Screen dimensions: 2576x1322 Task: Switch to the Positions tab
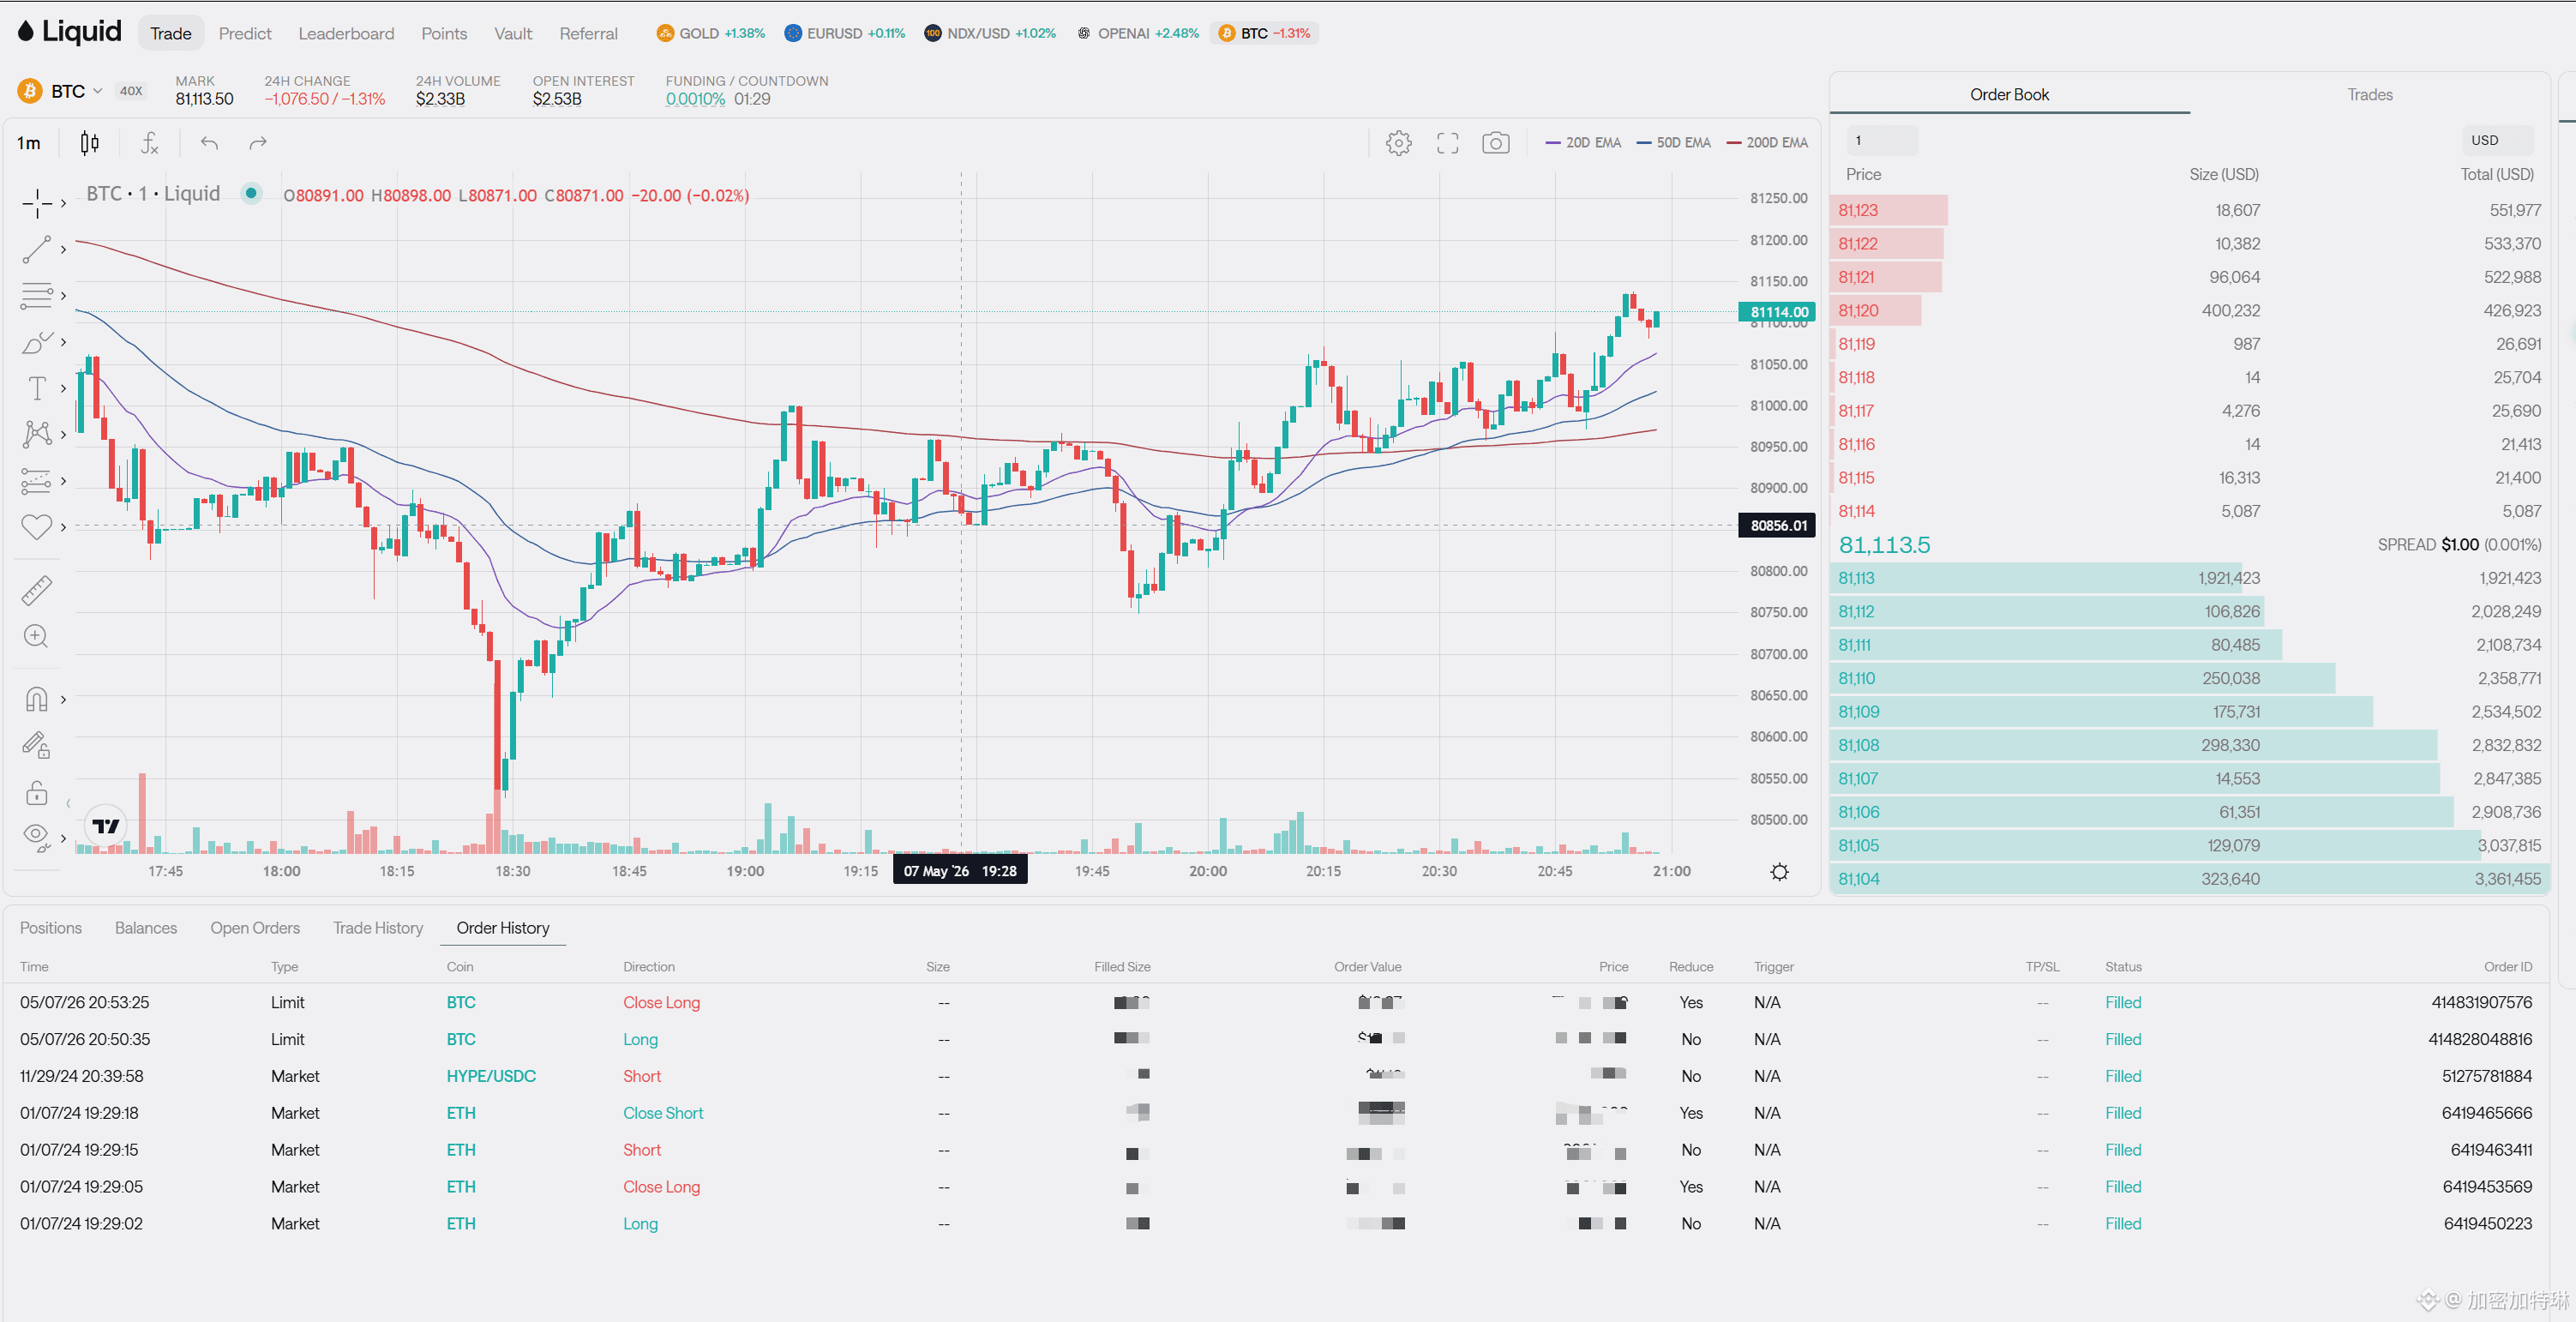click(x=51, y=927)
